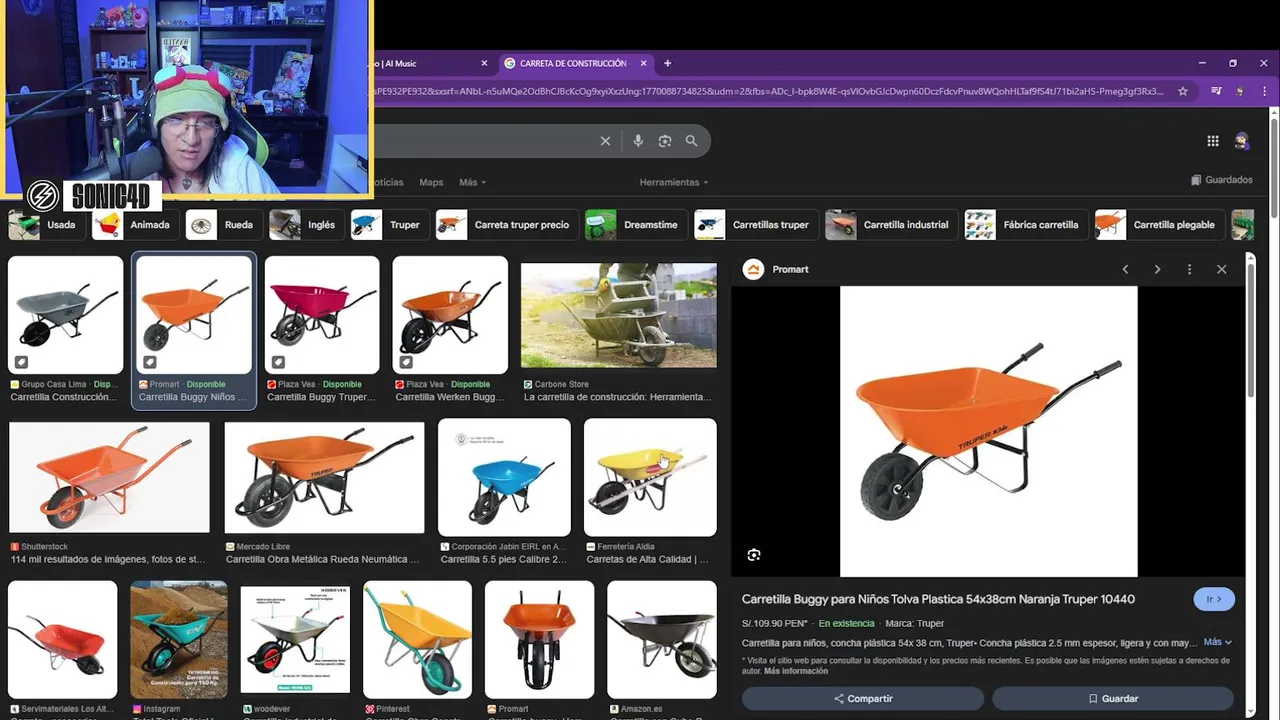Open the Google account avatar
The width and height of the screenshot is (1280, 720).
[x=1242, y=141]
